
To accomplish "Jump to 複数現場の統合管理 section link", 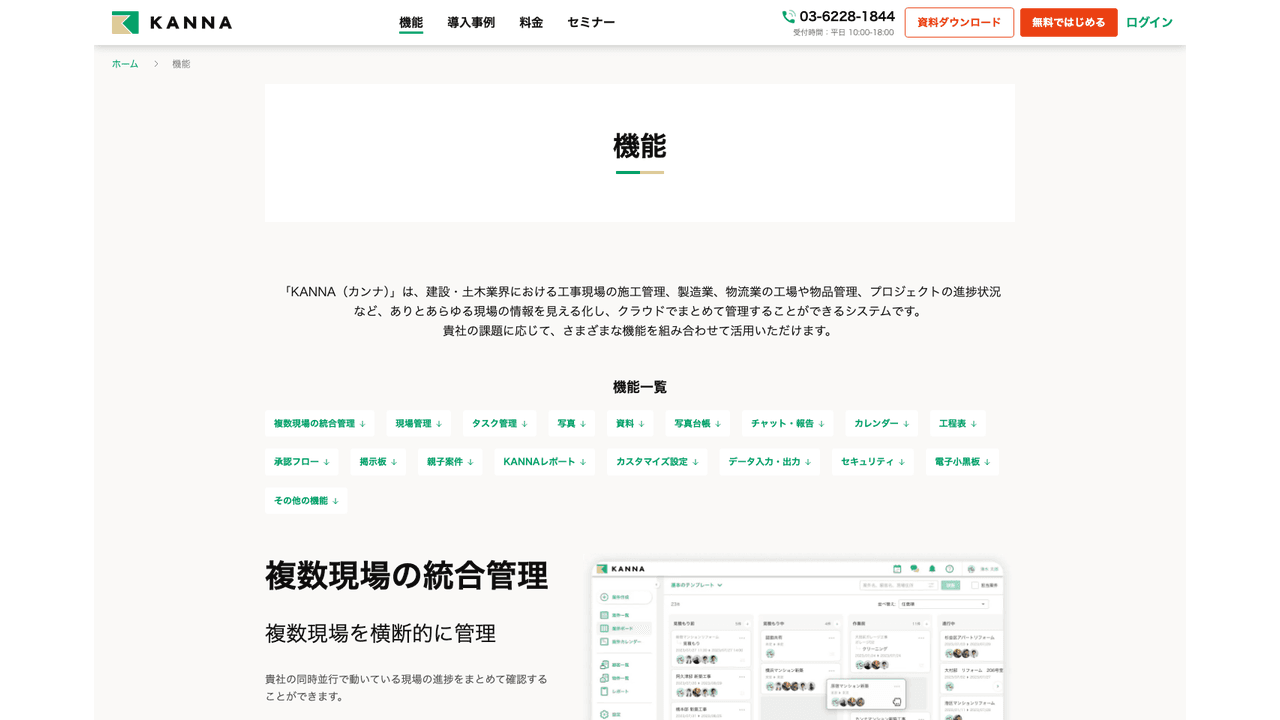I will (x=320, y=423).
